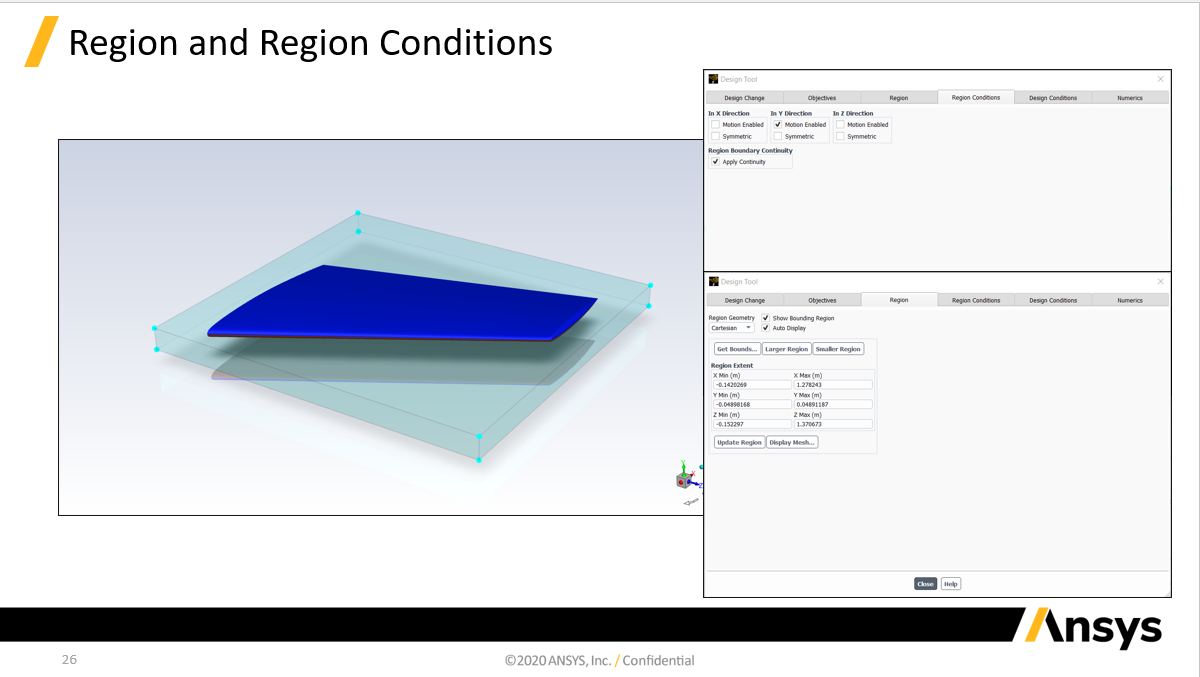Click the Get Bounds... button
The width and height of the screenshot is (1200, 677).
click(x=737, y=349)
